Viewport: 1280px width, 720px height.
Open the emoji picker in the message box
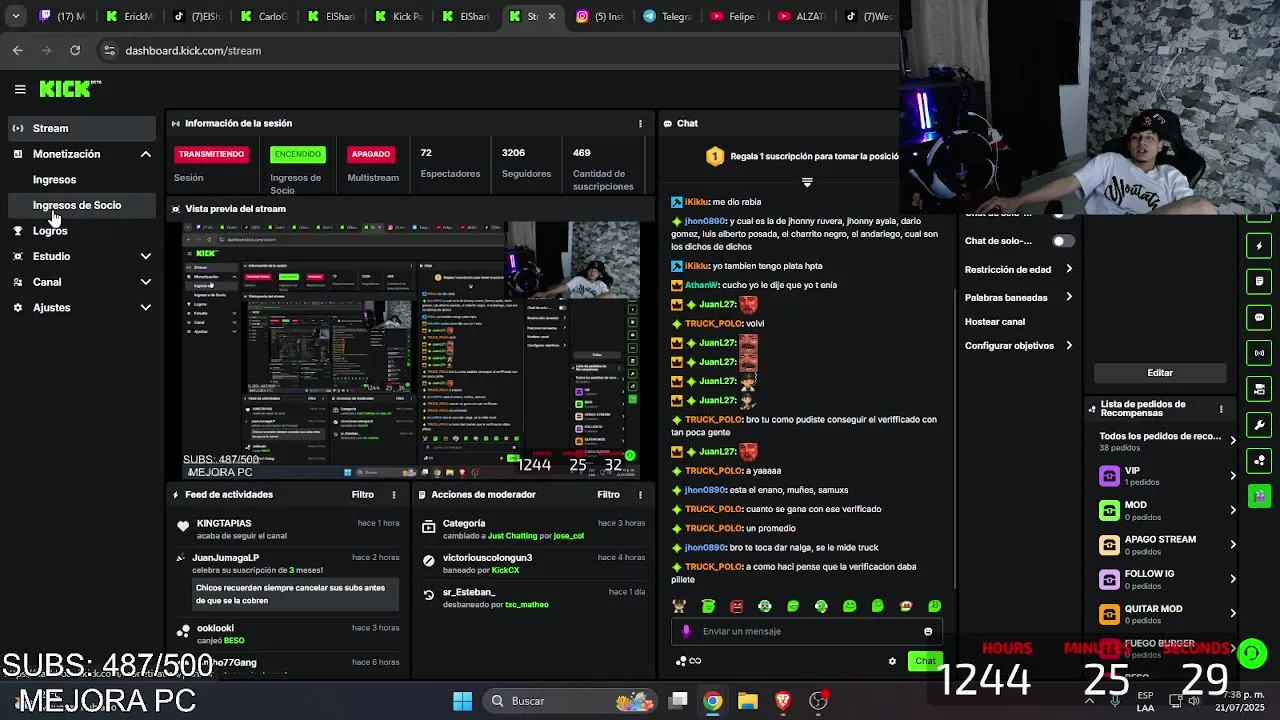tap(928, 631)
